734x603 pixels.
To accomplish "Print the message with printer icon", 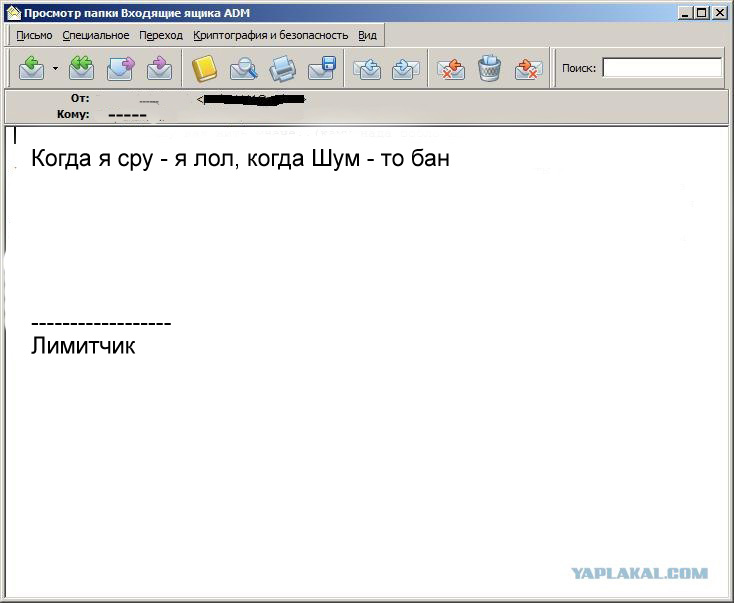I will pos(283,68).
